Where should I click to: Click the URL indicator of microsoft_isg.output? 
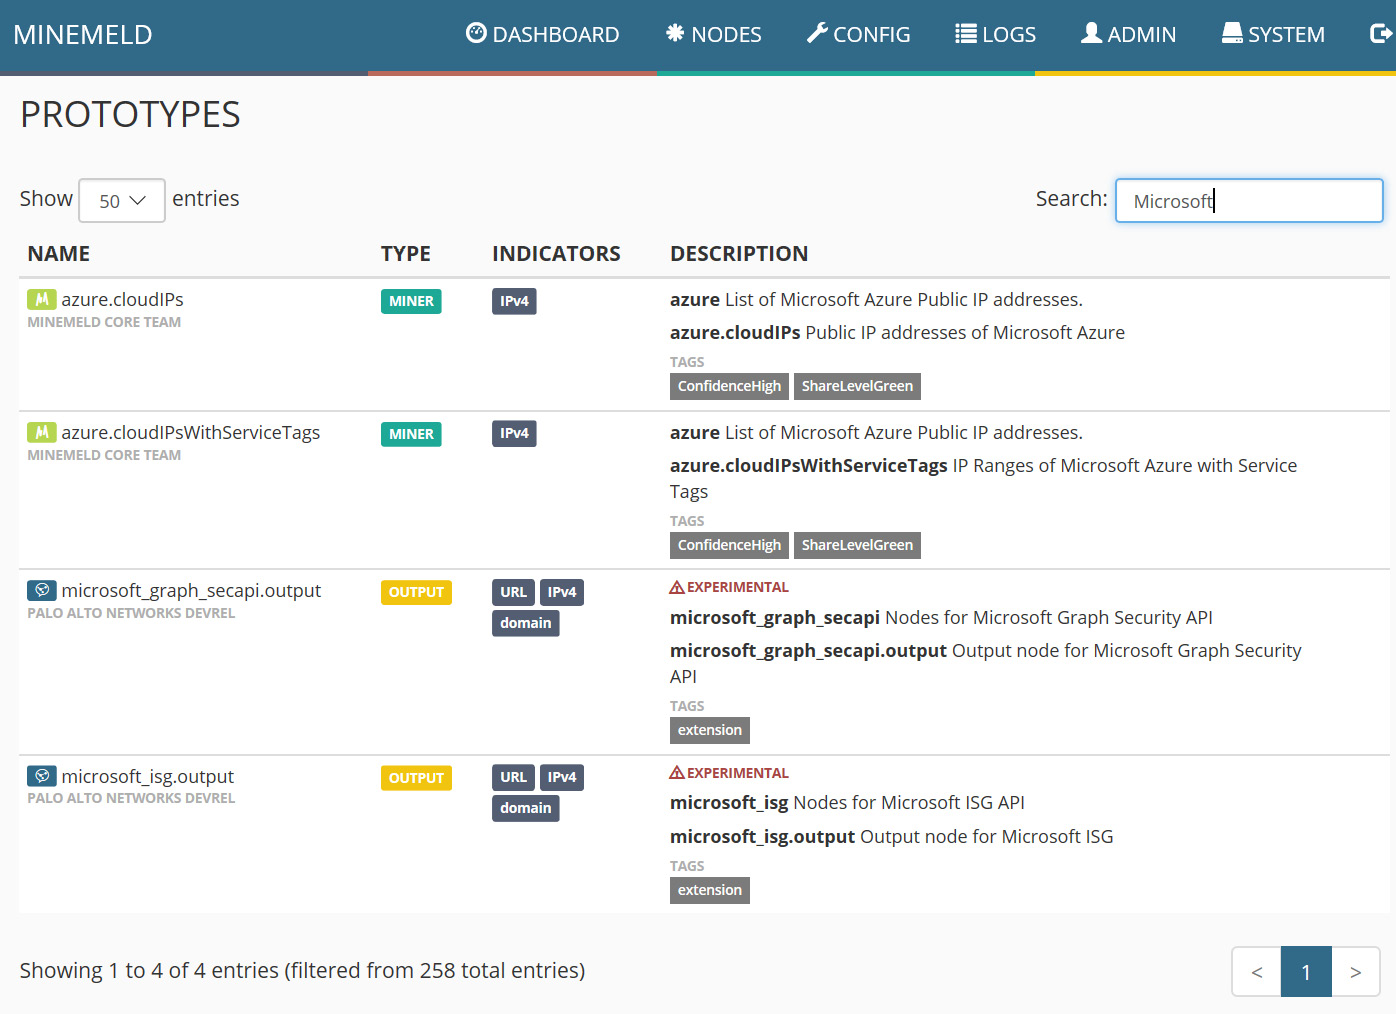513,777
